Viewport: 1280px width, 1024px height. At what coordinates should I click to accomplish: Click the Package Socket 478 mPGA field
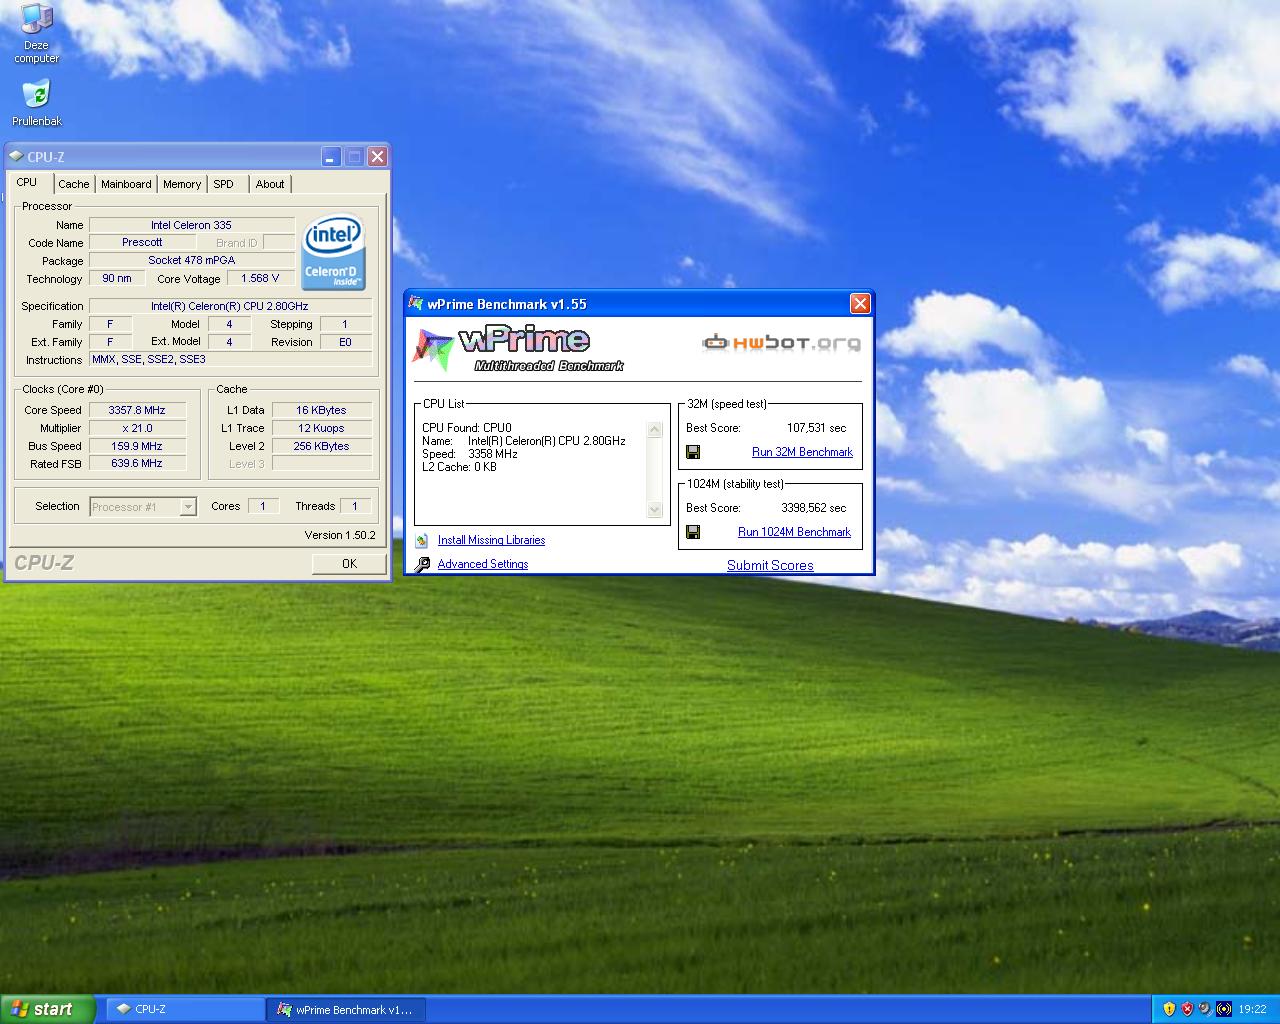pyautogui.click(x=192, y=260)
